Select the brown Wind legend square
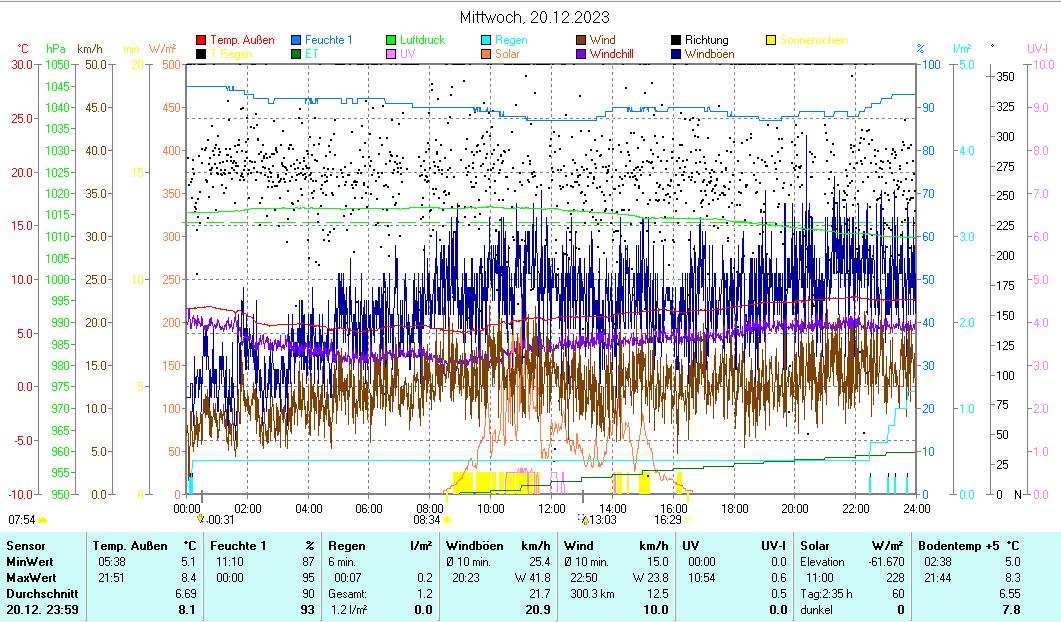1061x622 pixels. click(x=582, y=40)
